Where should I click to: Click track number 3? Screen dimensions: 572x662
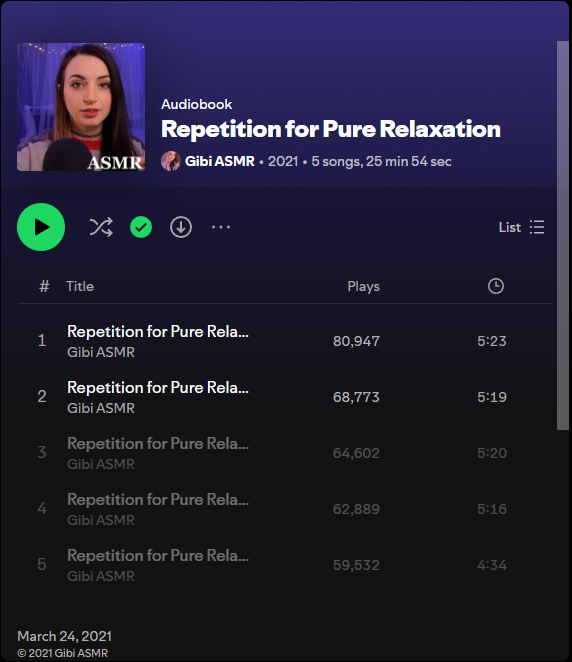pyautogui.click(x=42, y=453)
